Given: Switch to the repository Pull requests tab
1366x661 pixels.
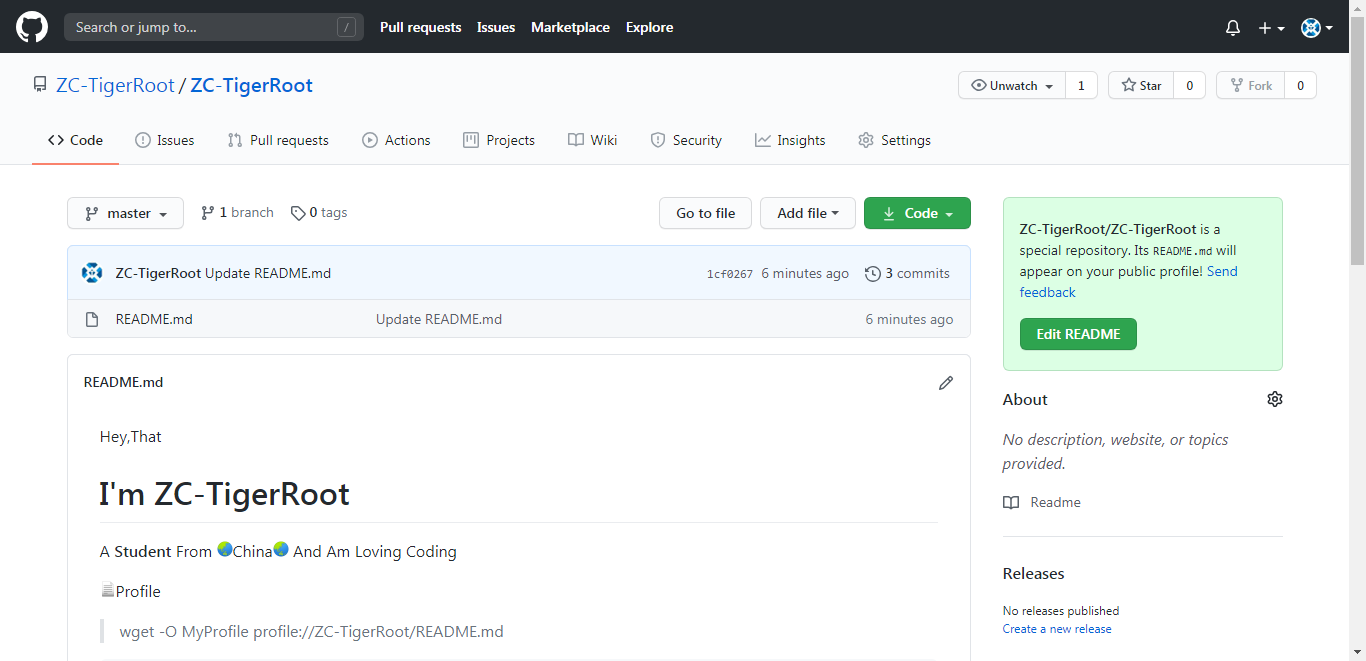Looking at the screenshot, I should pyautogui.click(x=278, y=140).
